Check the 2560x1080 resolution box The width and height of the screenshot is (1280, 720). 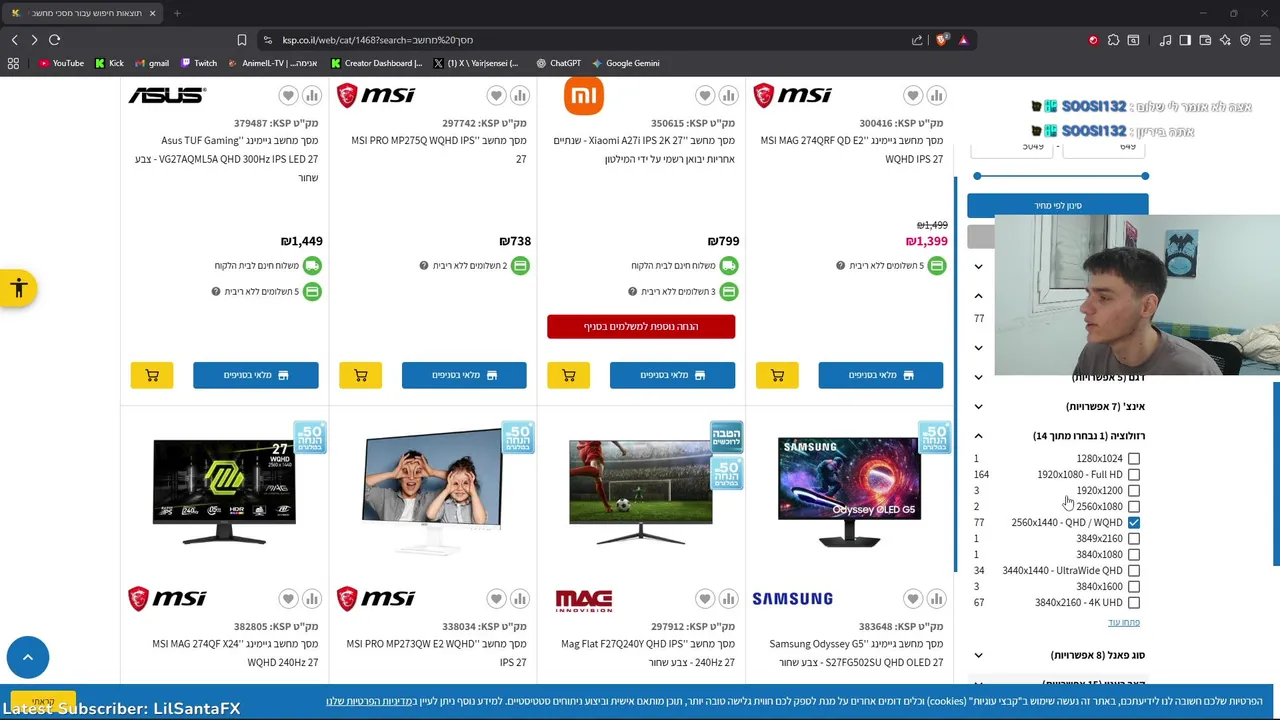1134,507
